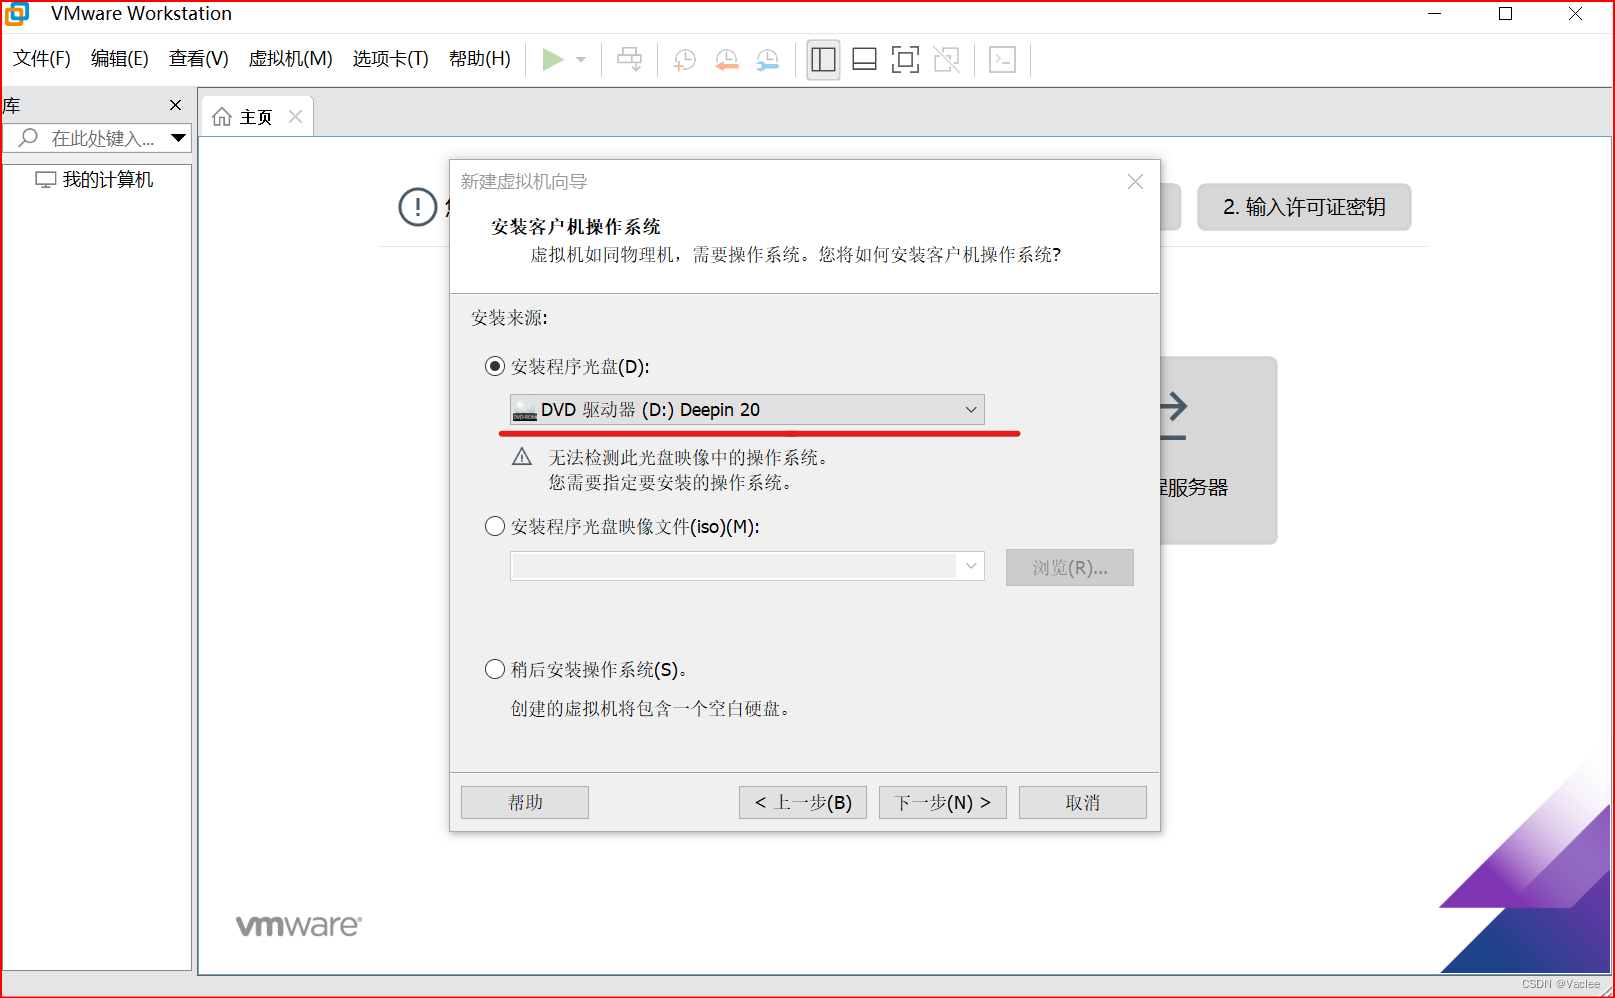Open the 查看(V) menu

tap(198, 59)
